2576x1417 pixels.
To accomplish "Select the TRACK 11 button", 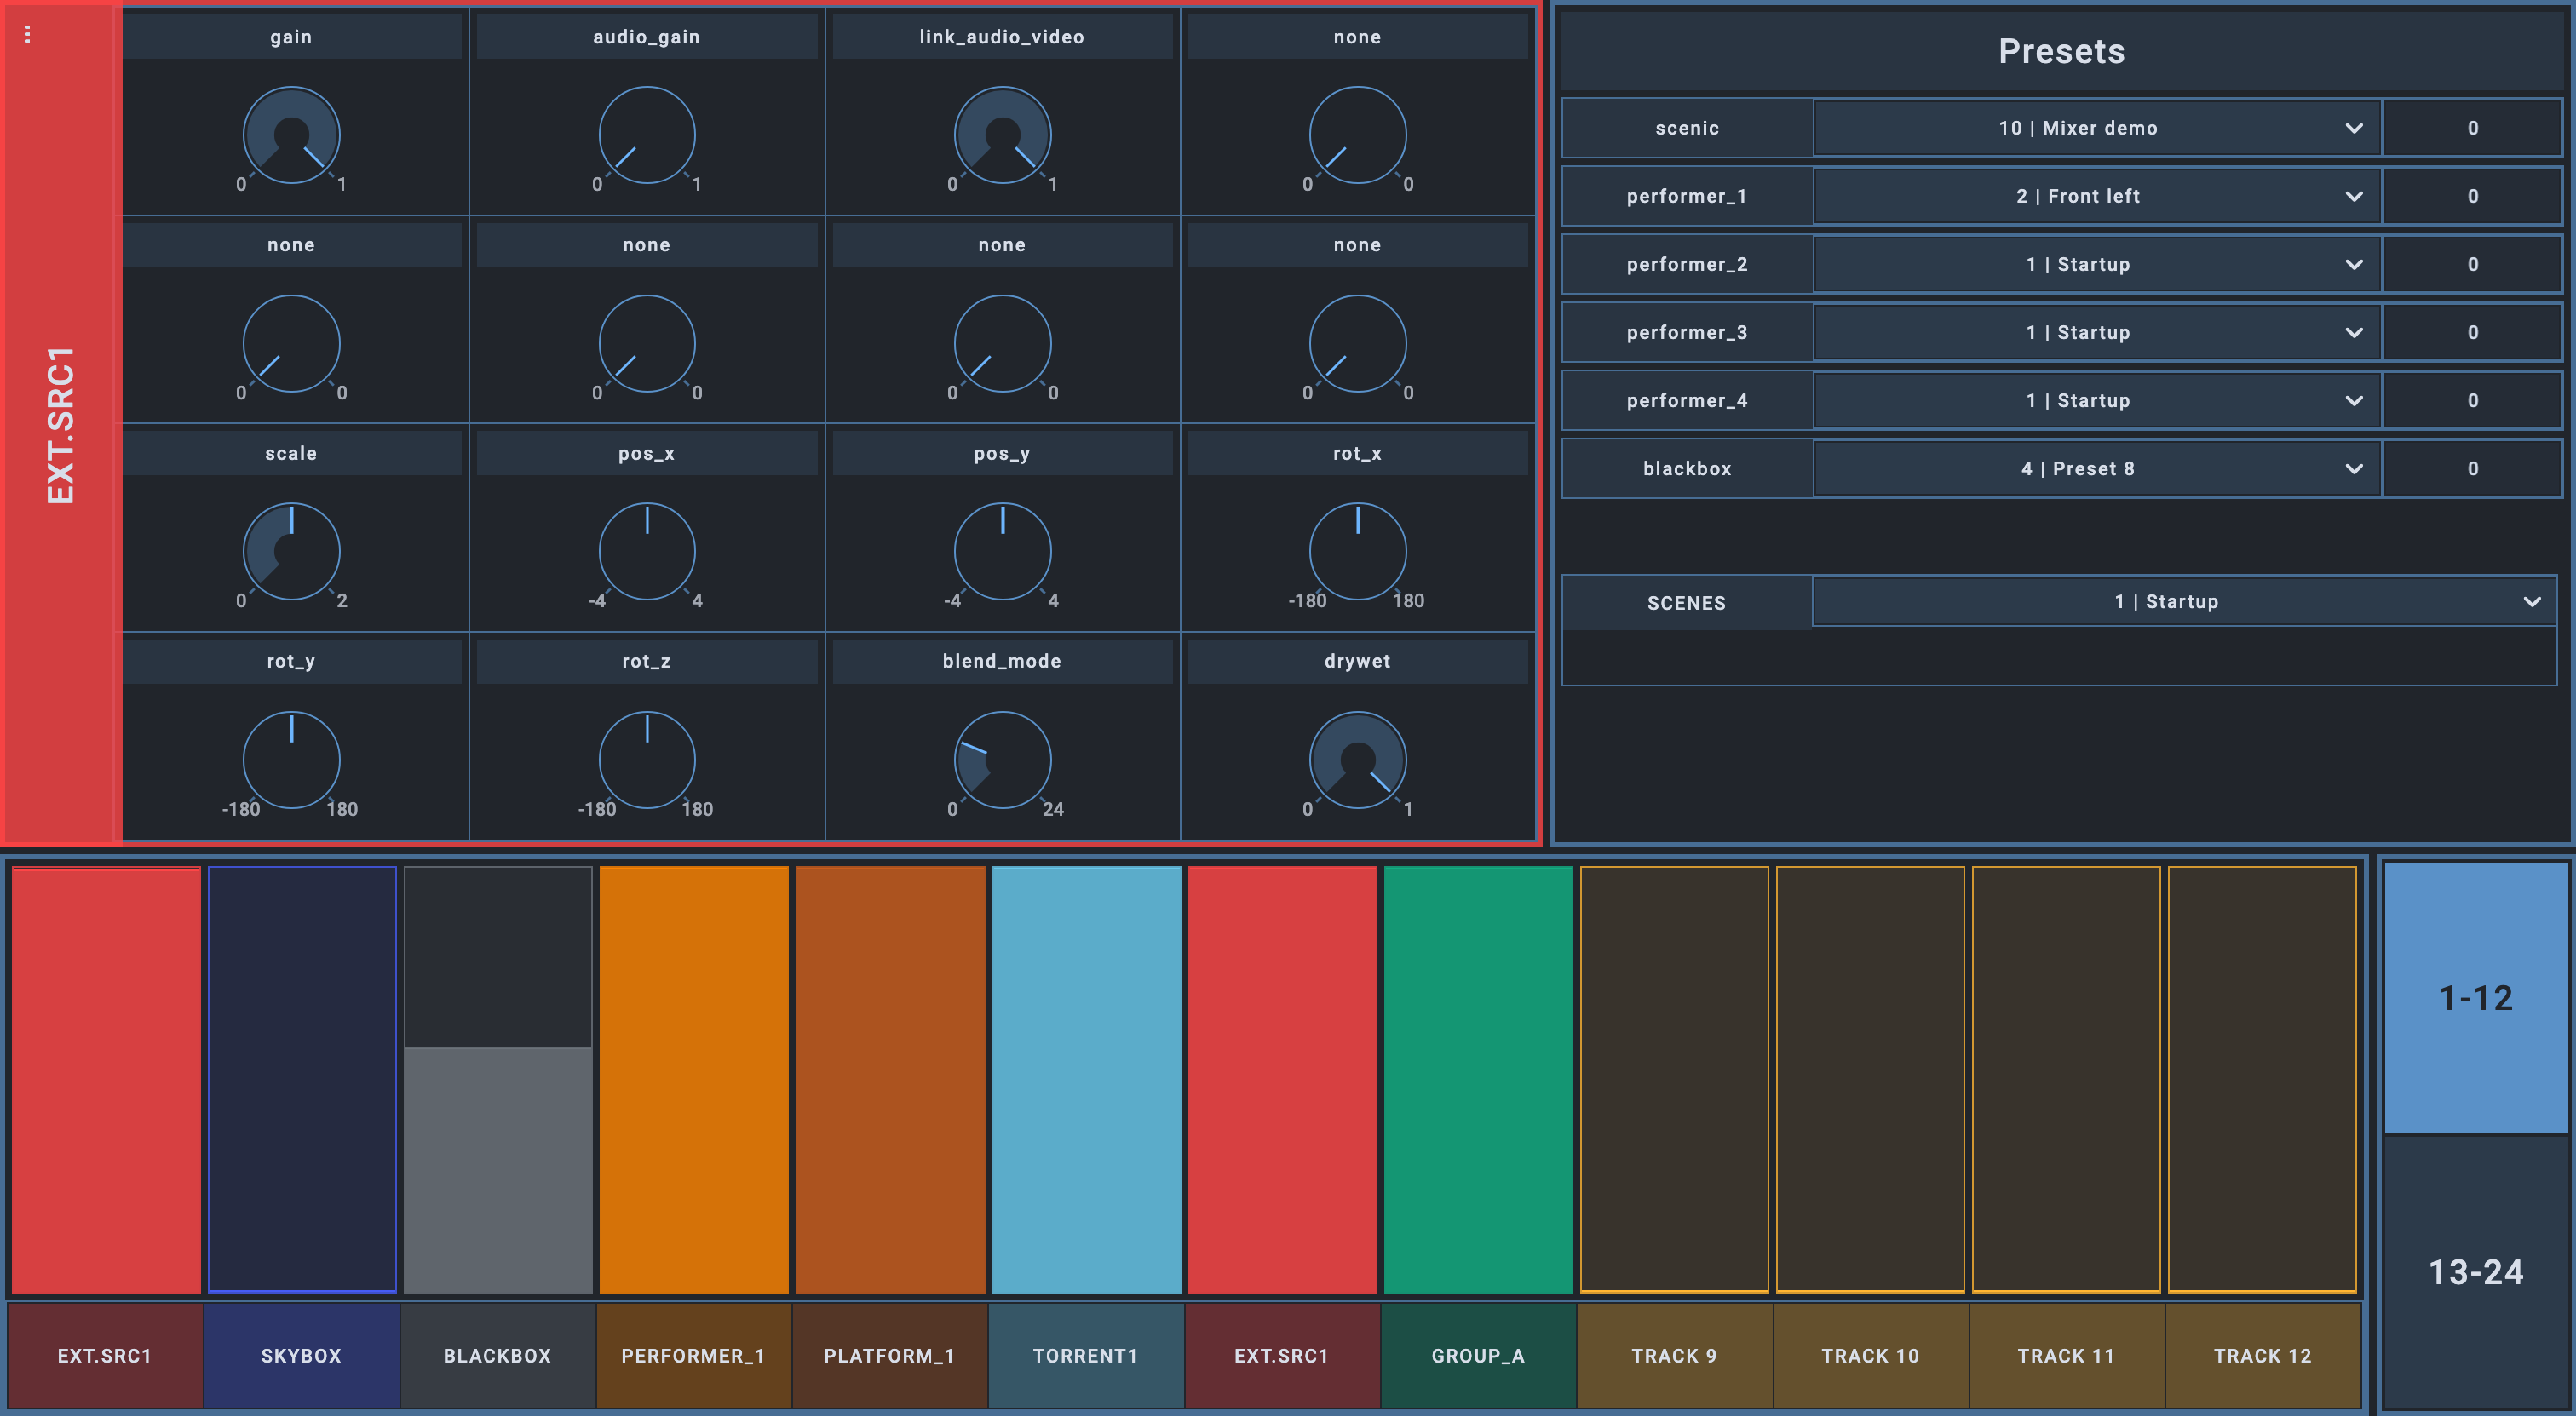I will (2066, 1355).
